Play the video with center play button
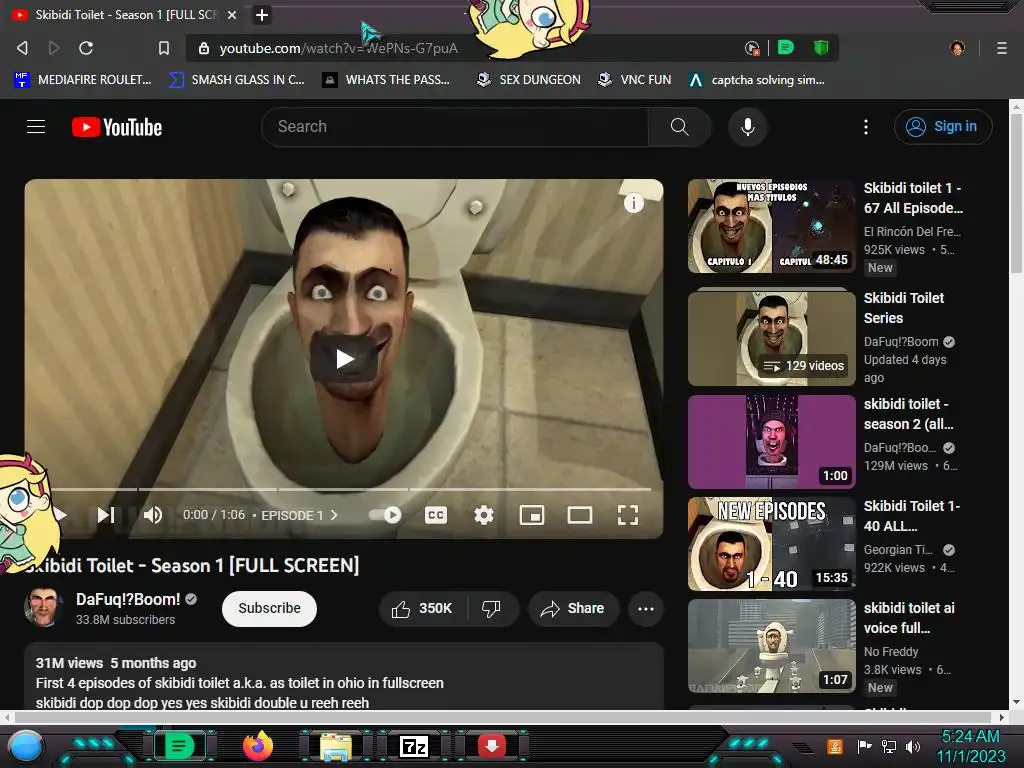 345,359
